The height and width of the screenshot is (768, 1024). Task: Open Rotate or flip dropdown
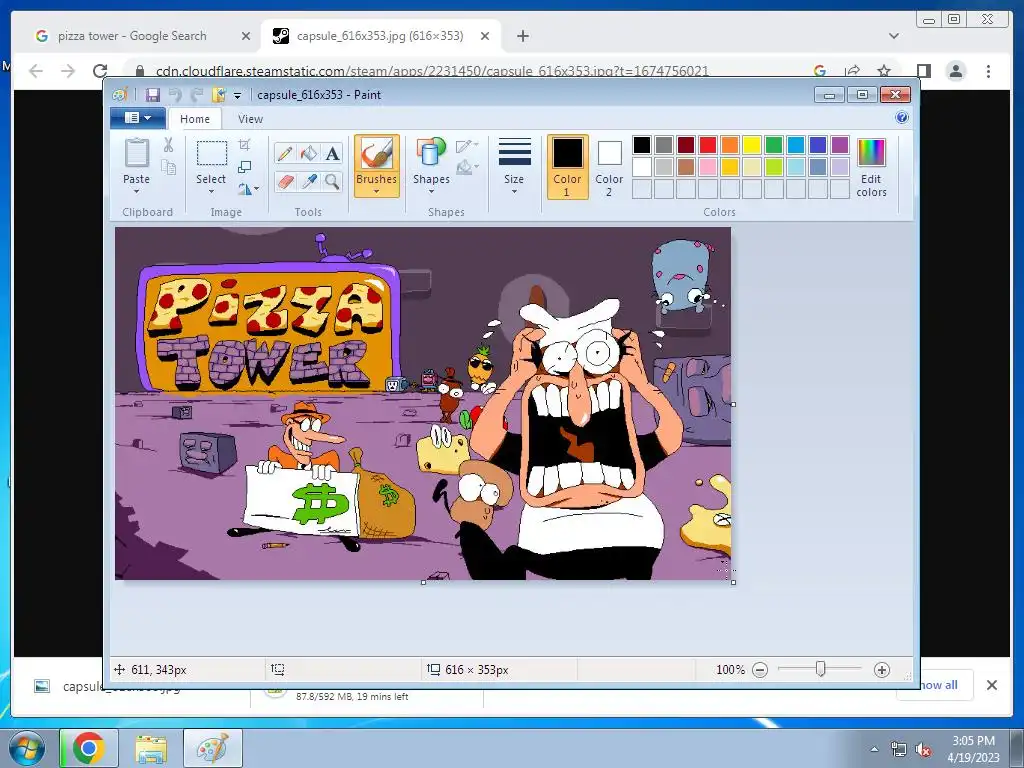pos(248,189)
